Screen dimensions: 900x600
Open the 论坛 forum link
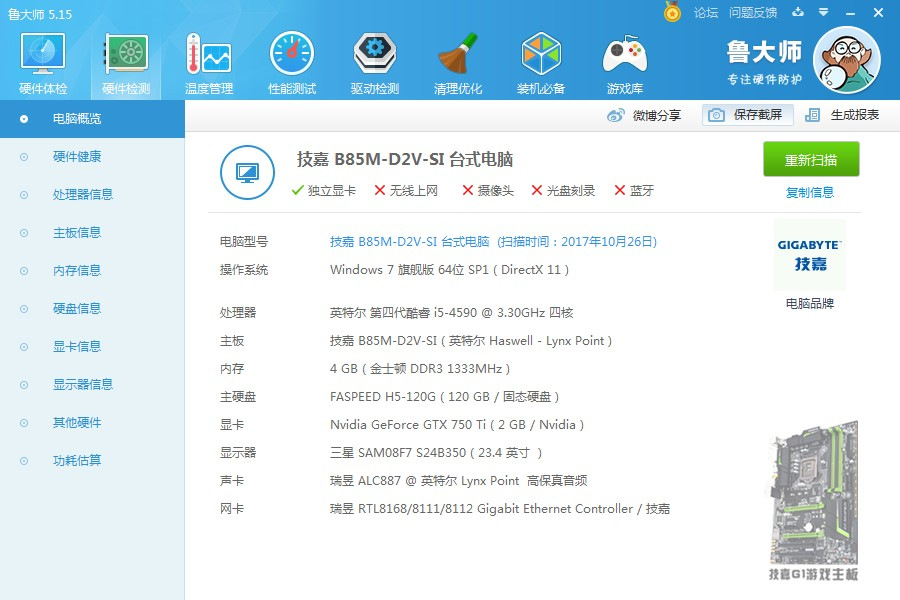[x=706, y=13]
